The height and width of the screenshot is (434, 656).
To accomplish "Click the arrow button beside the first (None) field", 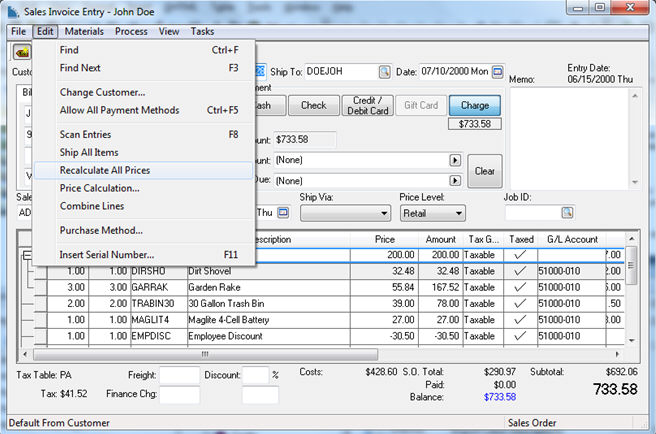I will pyautogui.click(x=455, y=160).
